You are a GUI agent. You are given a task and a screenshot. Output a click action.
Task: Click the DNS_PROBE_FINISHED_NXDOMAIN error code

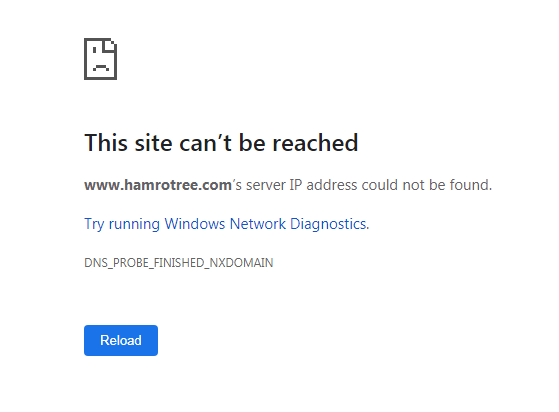point(179,263)
